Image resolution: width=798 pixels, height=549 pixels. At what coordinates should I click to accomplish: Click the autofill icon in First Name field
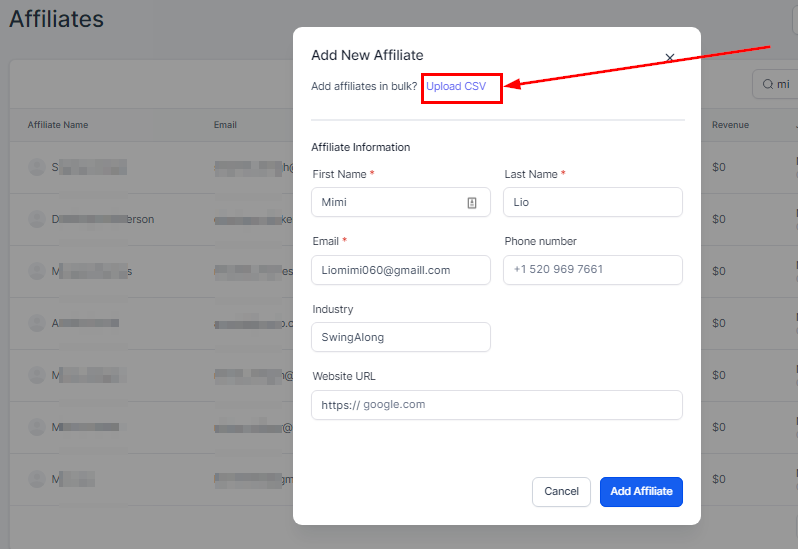[x=472, y=202]
